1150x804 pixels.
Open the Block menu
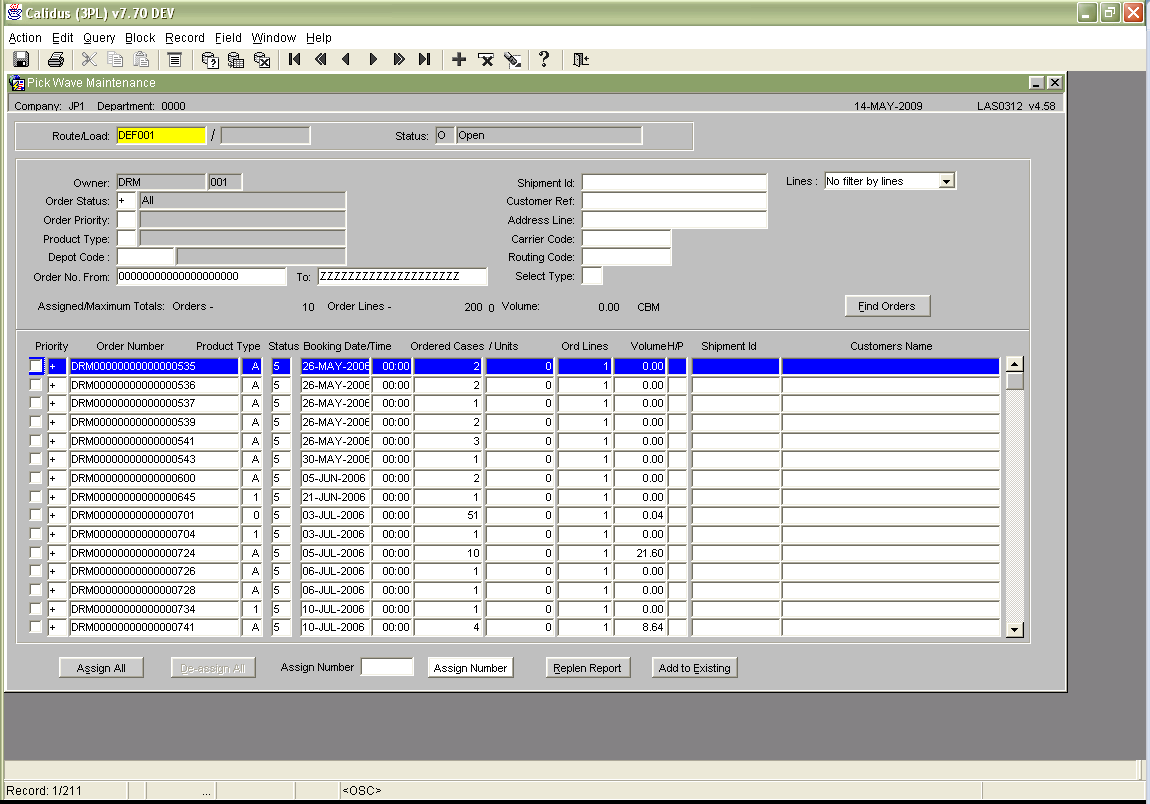click(140, 37)
